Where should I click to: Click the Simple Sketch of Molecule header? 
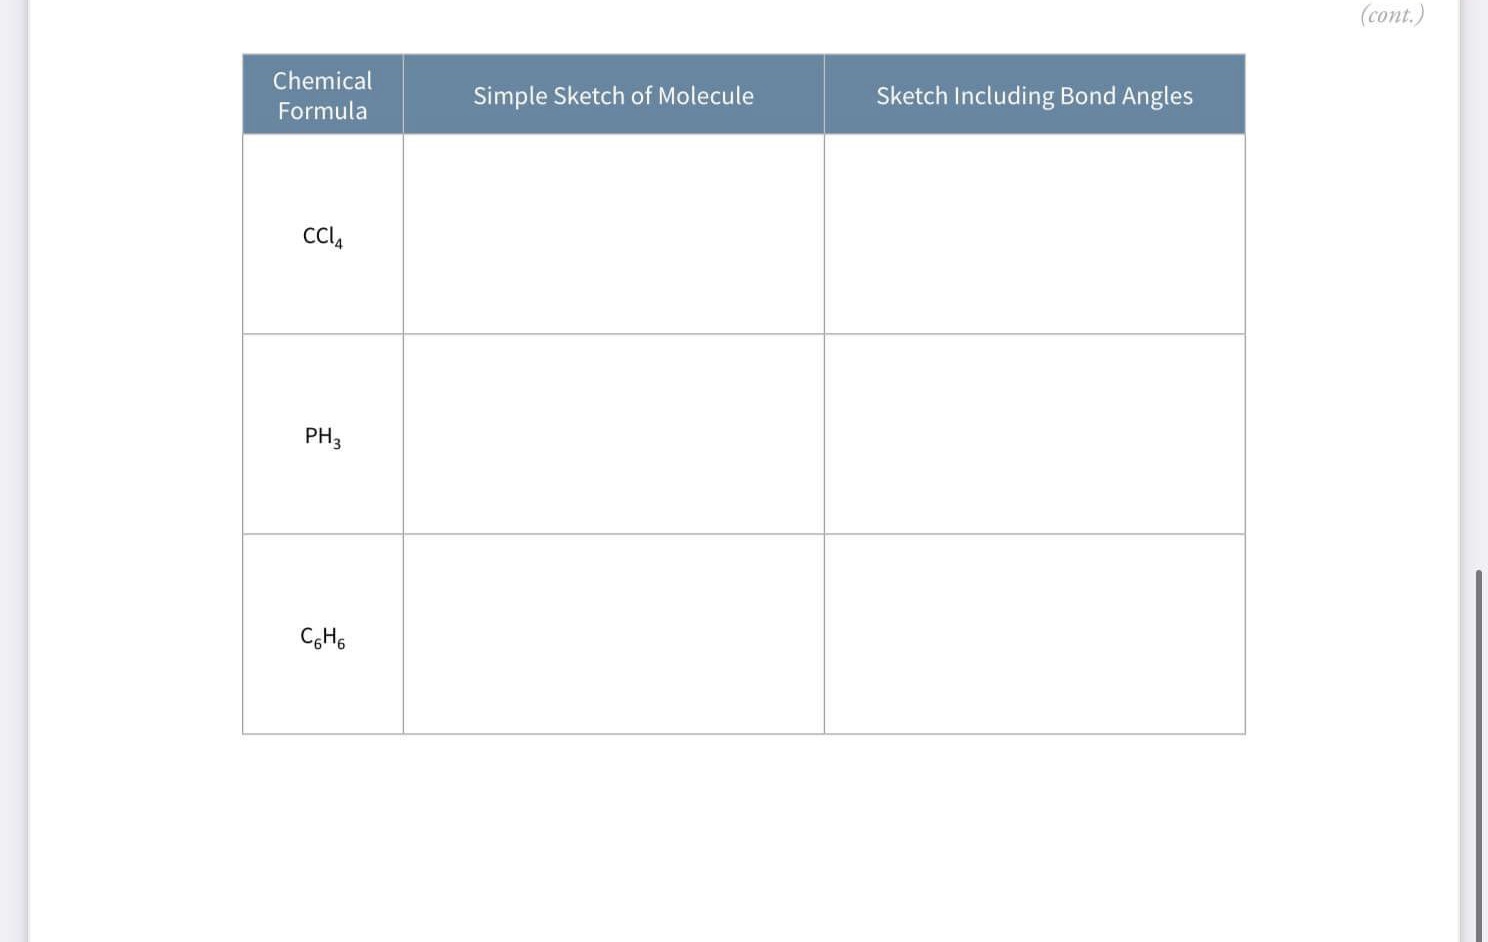point(614,95)
